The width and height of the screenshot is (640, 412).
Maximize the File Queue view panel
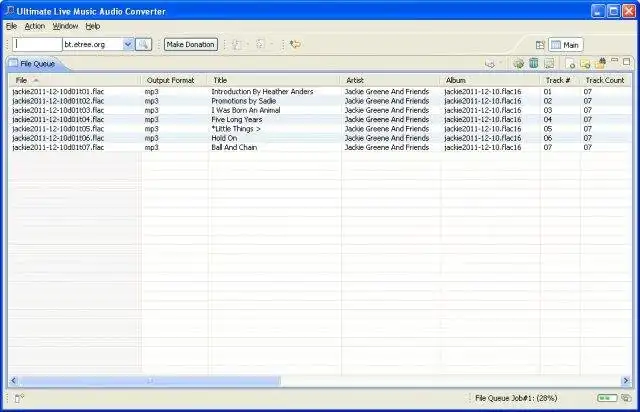click(627, 62)
